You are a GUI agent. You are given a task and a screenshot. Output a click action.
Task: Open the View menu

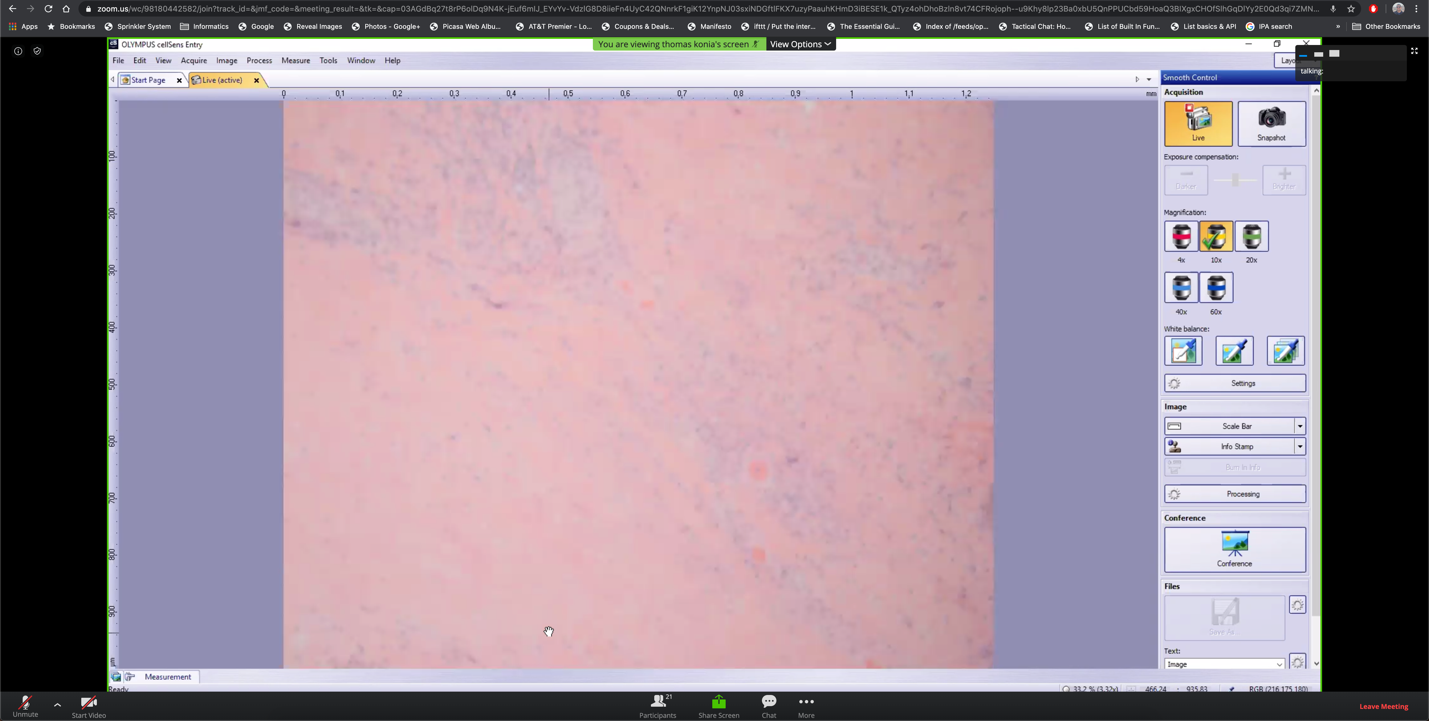click(x=163, y=61)
